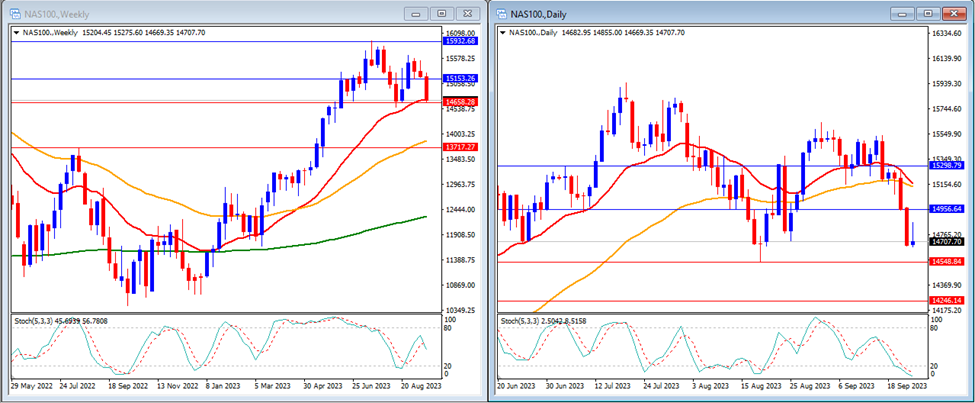
Task: Select the NAS100.,Daily window title text
Action: (538, 14)
